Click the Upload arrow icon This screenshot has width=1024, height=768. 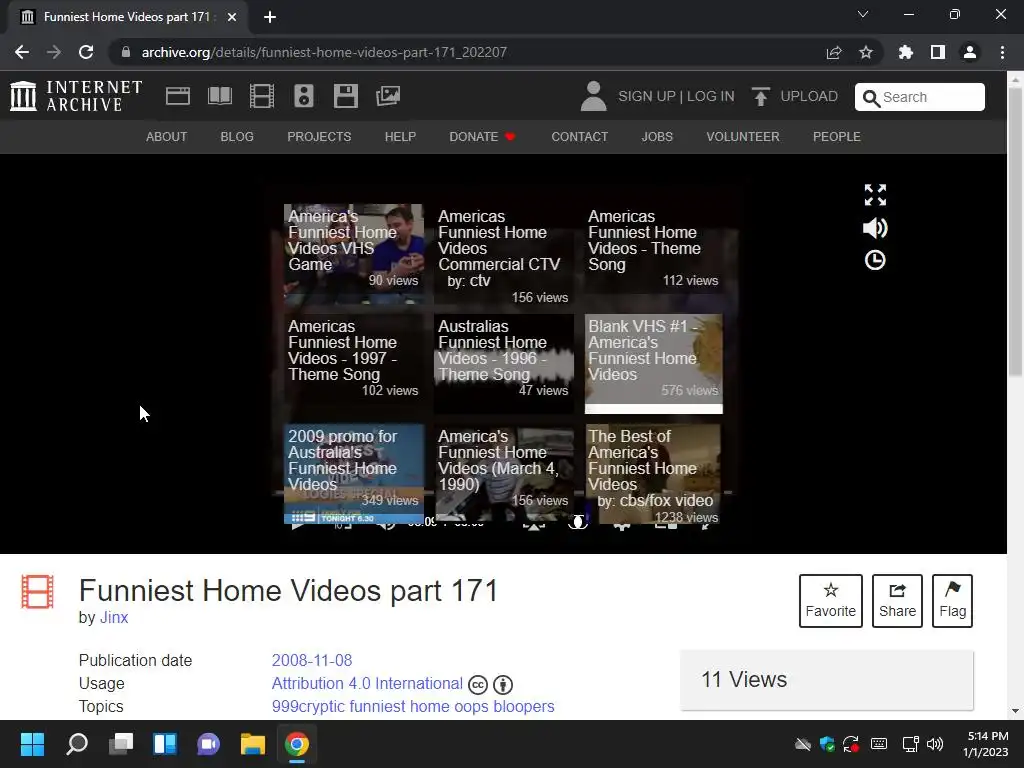tap(760, 97)
